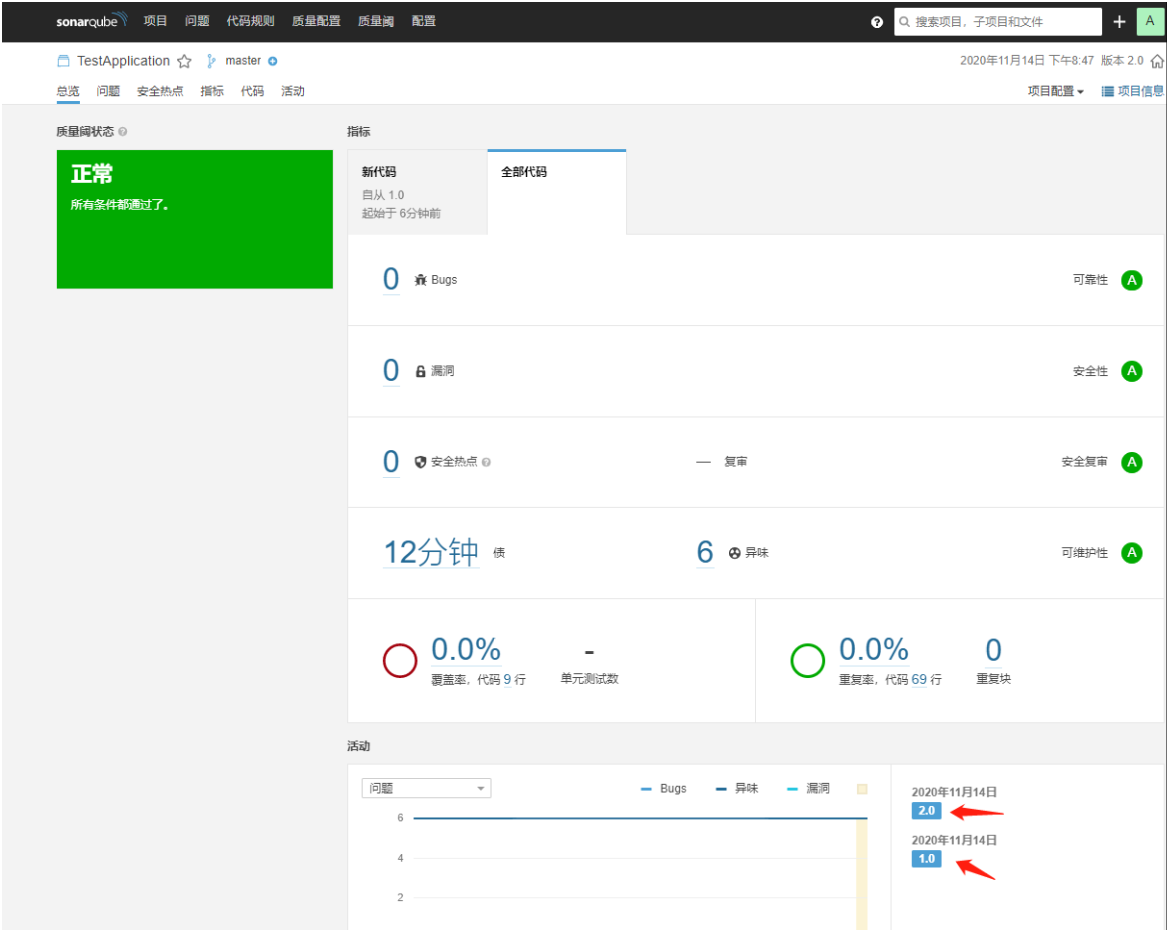Open the user avatar A menu

click(1150, 22)
